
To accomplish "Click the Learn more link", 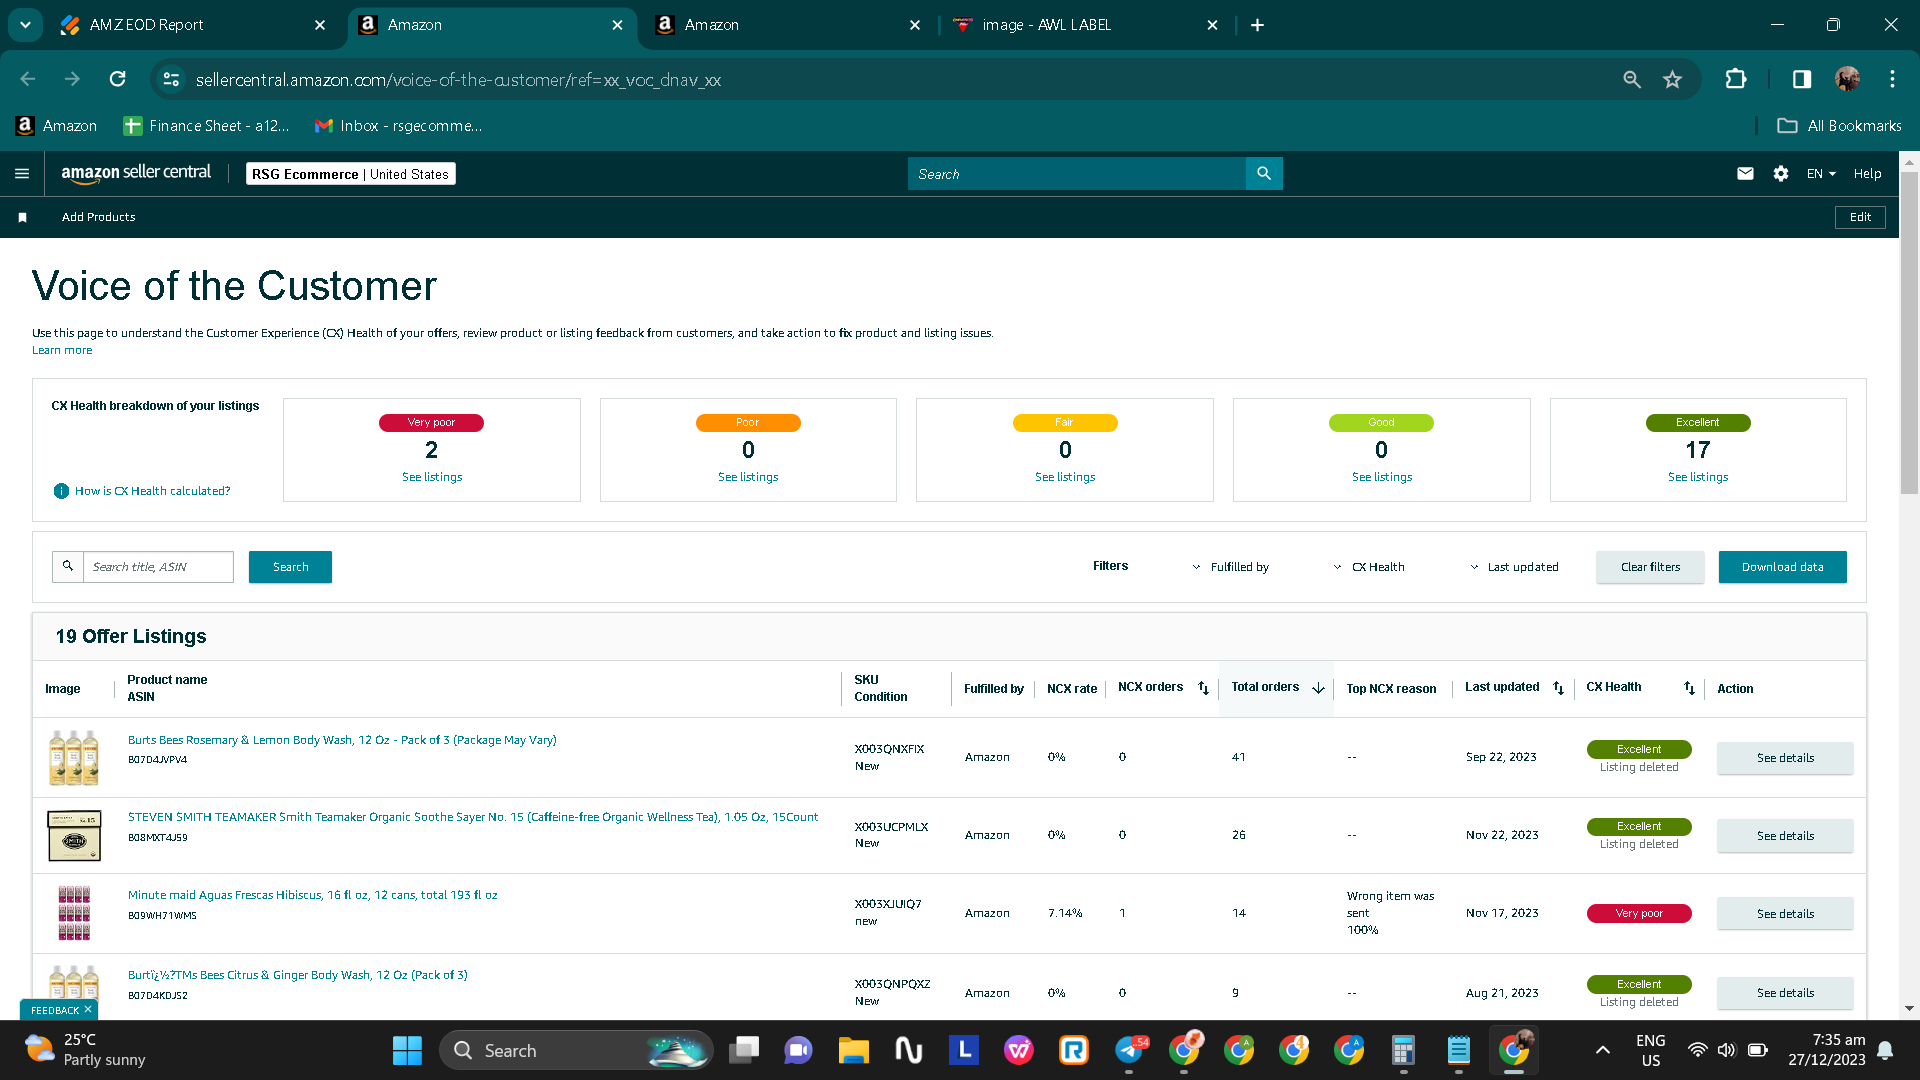I will click(62, 350).
